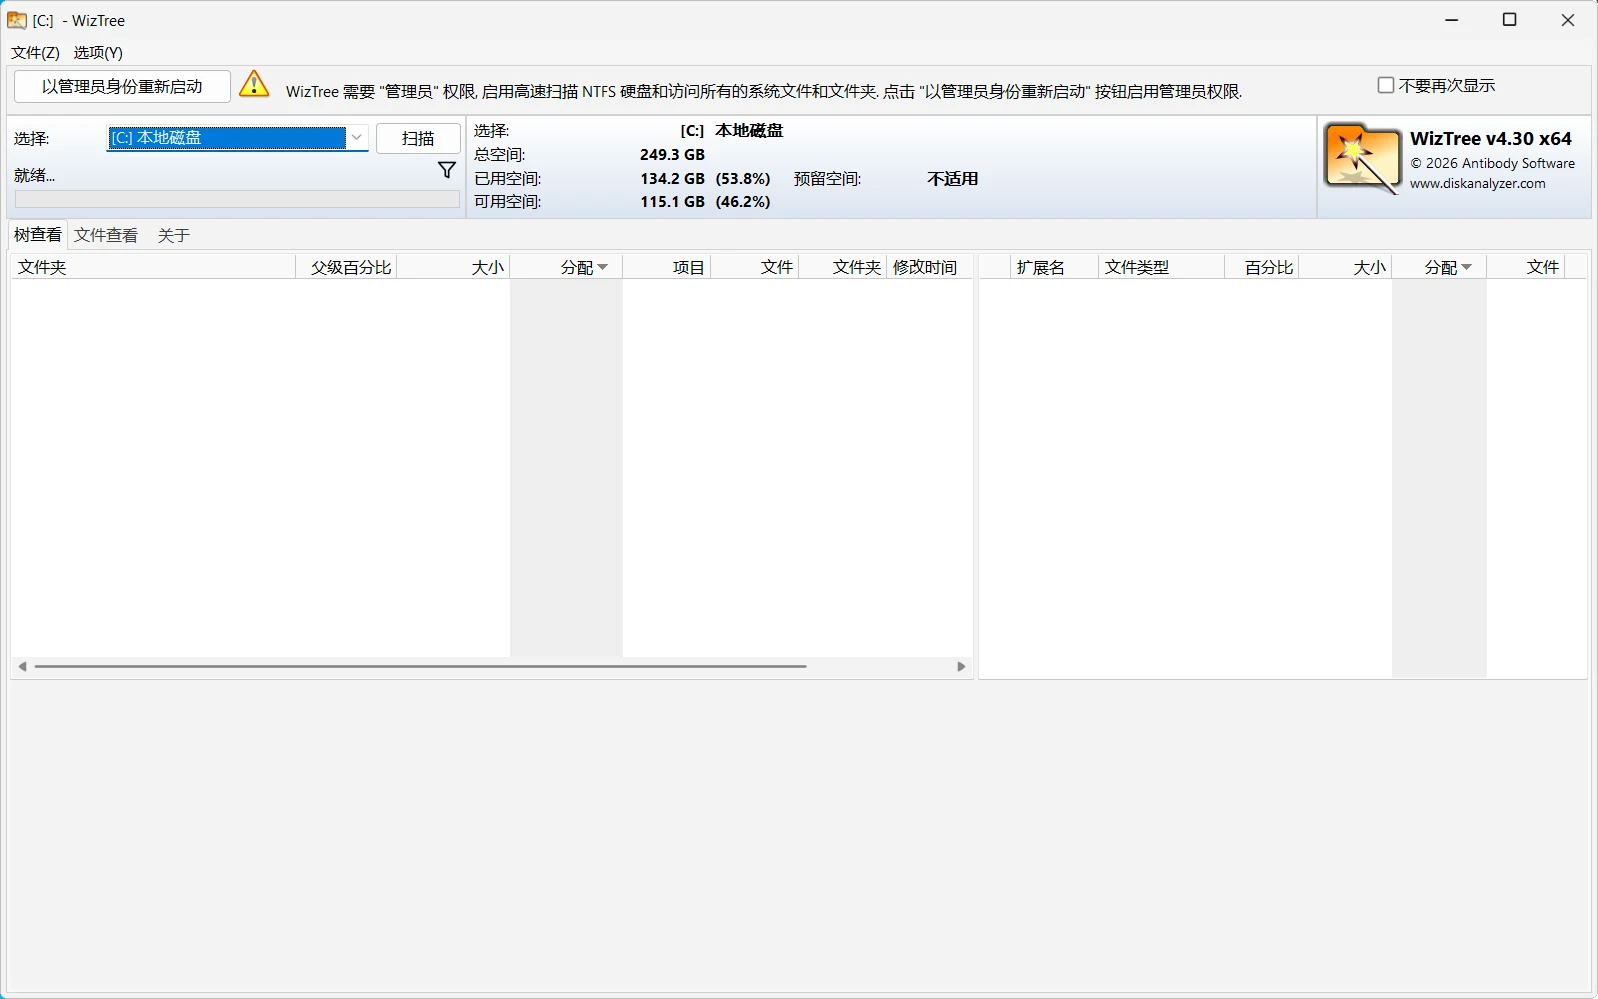The height and width of the screenshot is (999, 1598).
Task: Maximize the WizTree window
Action: 1510,20
